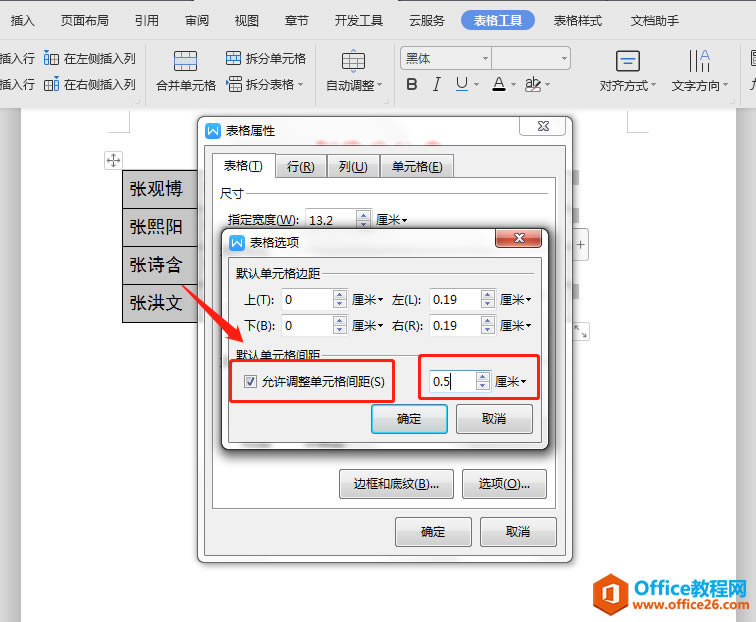This screenshot has height=622, width=756.
Task: Insert column to the left (在左侧插入列)
Action: coord(90,58)
